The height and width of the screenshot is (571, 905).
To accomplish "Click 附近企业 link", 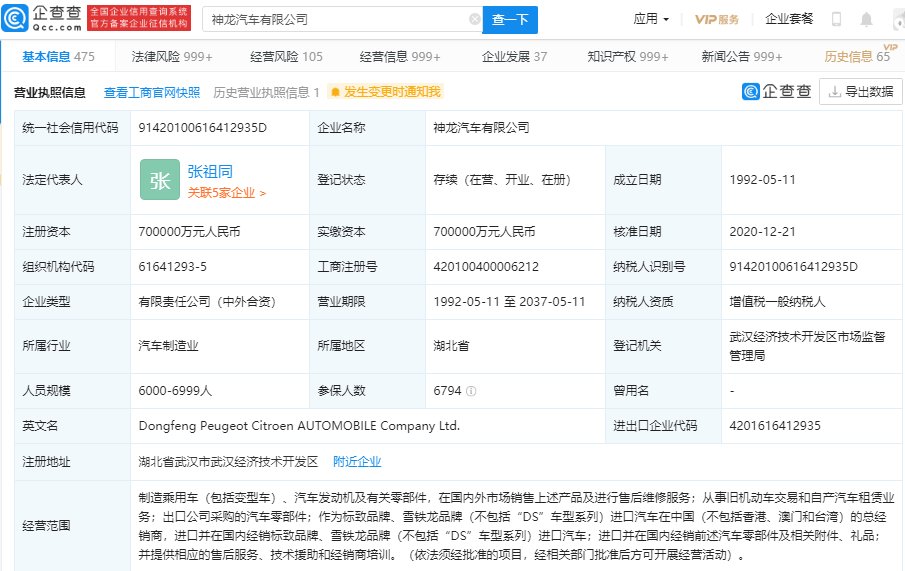I will [x=357, y=461].
